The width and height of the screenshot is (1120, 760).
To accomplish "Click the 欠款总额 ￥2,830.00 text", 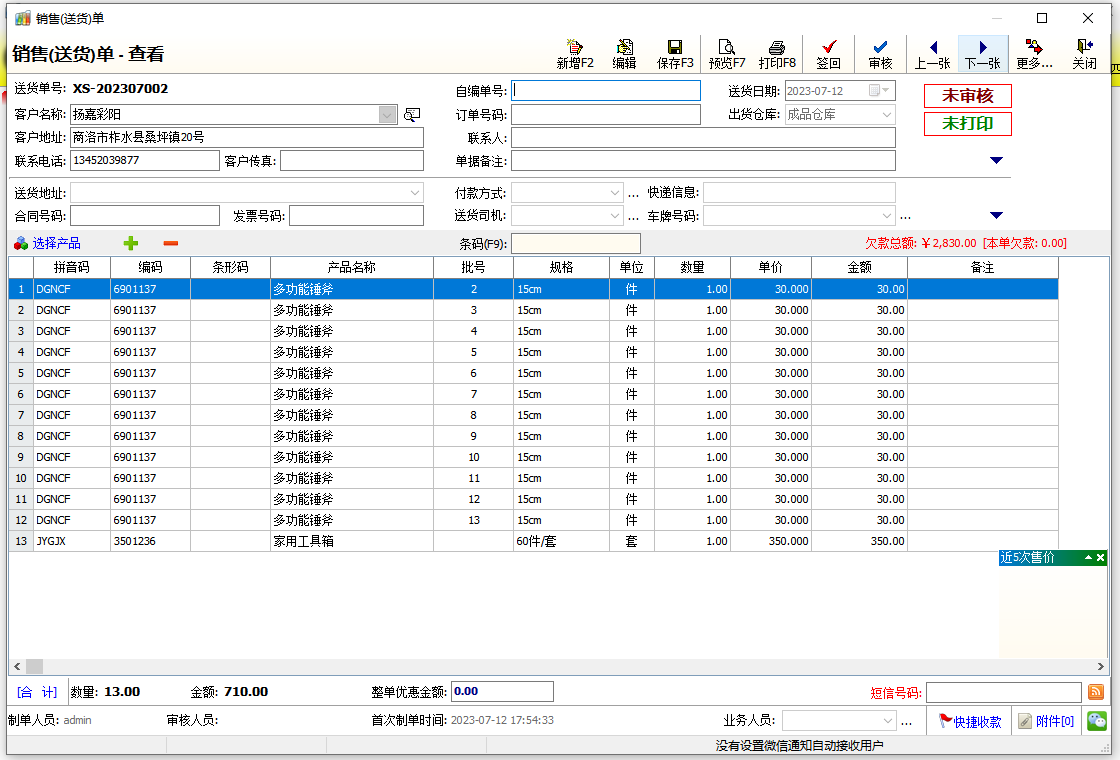I will [921, 244].
